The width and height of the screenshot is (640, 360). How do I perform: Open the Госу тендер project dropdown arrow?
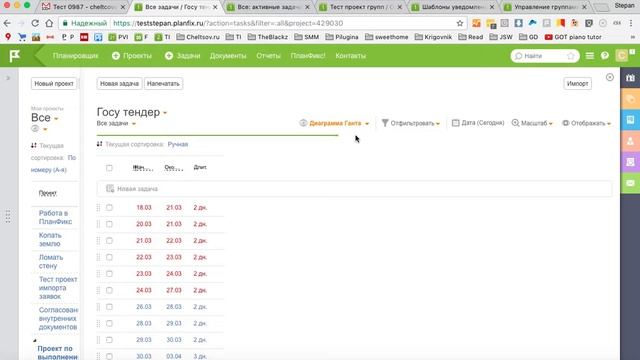coord(165,113)
